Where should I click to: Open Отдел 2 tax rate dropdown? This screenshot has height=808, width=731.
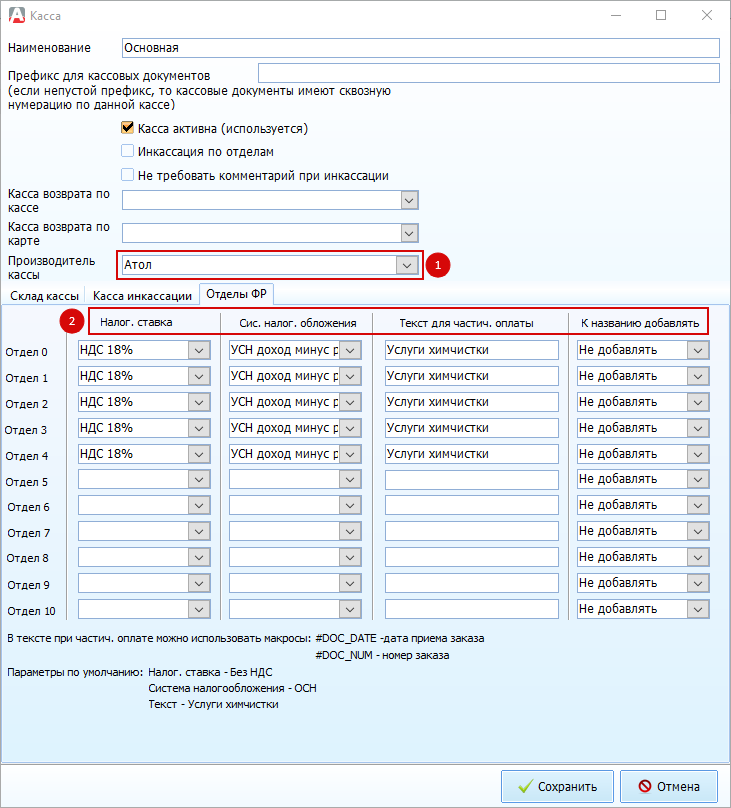pos(199,402)
